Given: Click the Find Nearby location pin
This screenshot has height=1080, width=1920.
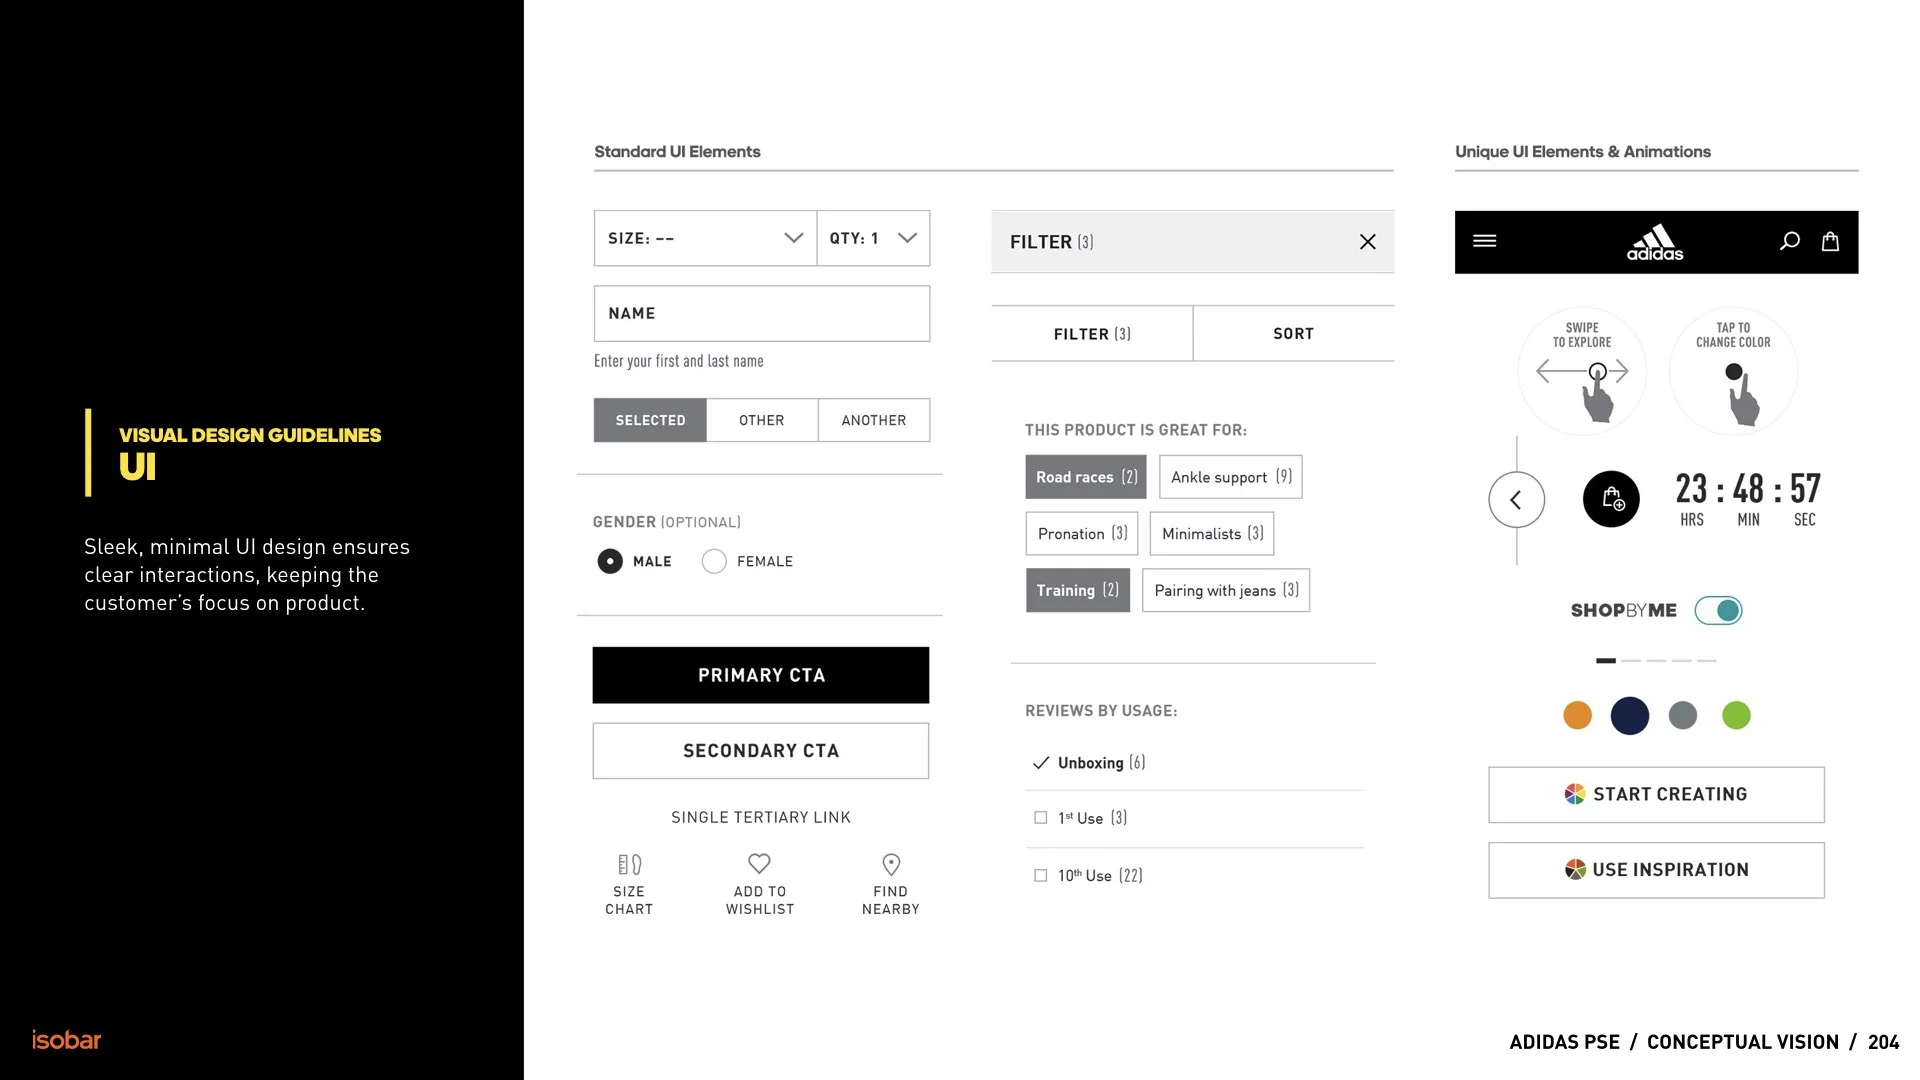Looking at the screenshot, I should (x=891, y=865).
